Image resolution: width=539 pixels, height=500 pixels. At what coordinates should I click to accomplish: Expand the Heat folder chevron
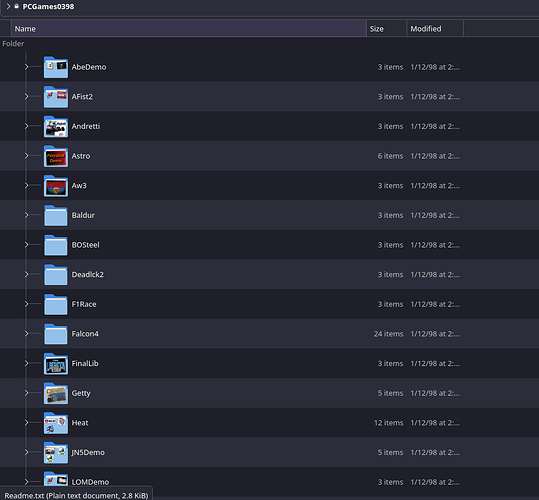click(26, 422)
